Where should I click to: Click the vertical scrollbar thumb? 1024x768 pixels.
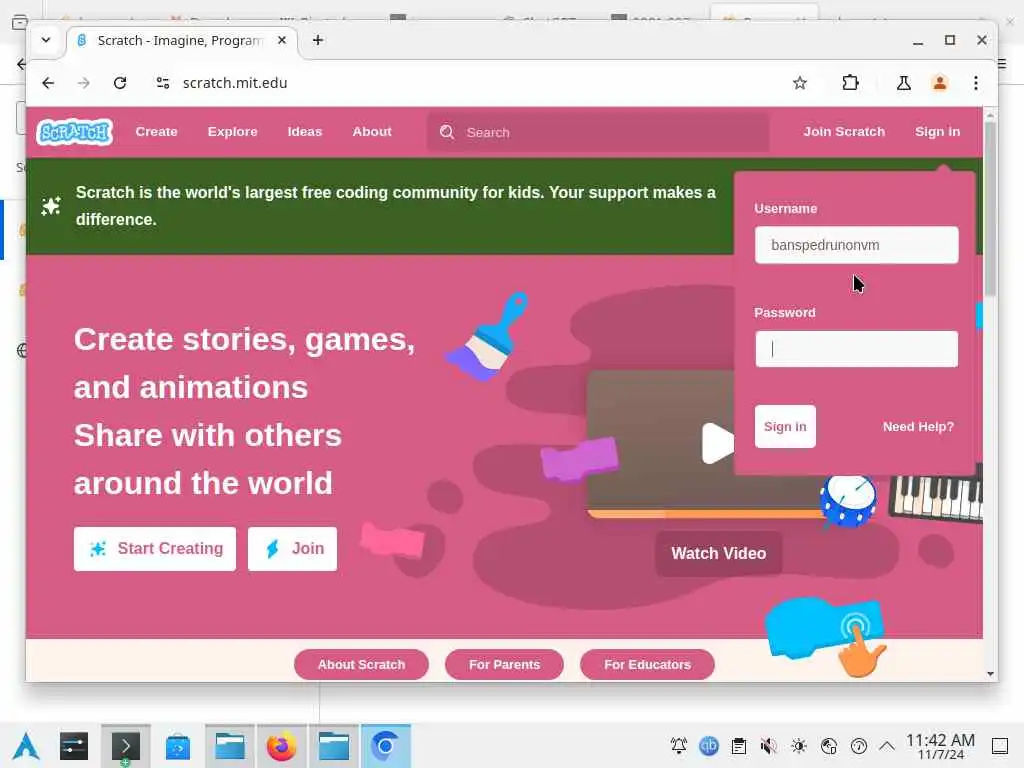pos(991,209)
